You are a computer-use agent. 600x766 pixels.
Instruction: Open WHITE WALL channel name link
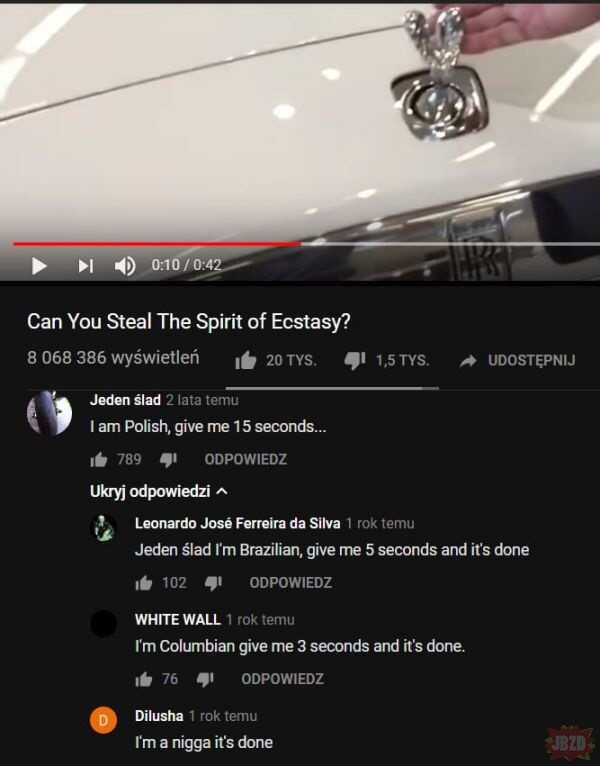point(178,620)
